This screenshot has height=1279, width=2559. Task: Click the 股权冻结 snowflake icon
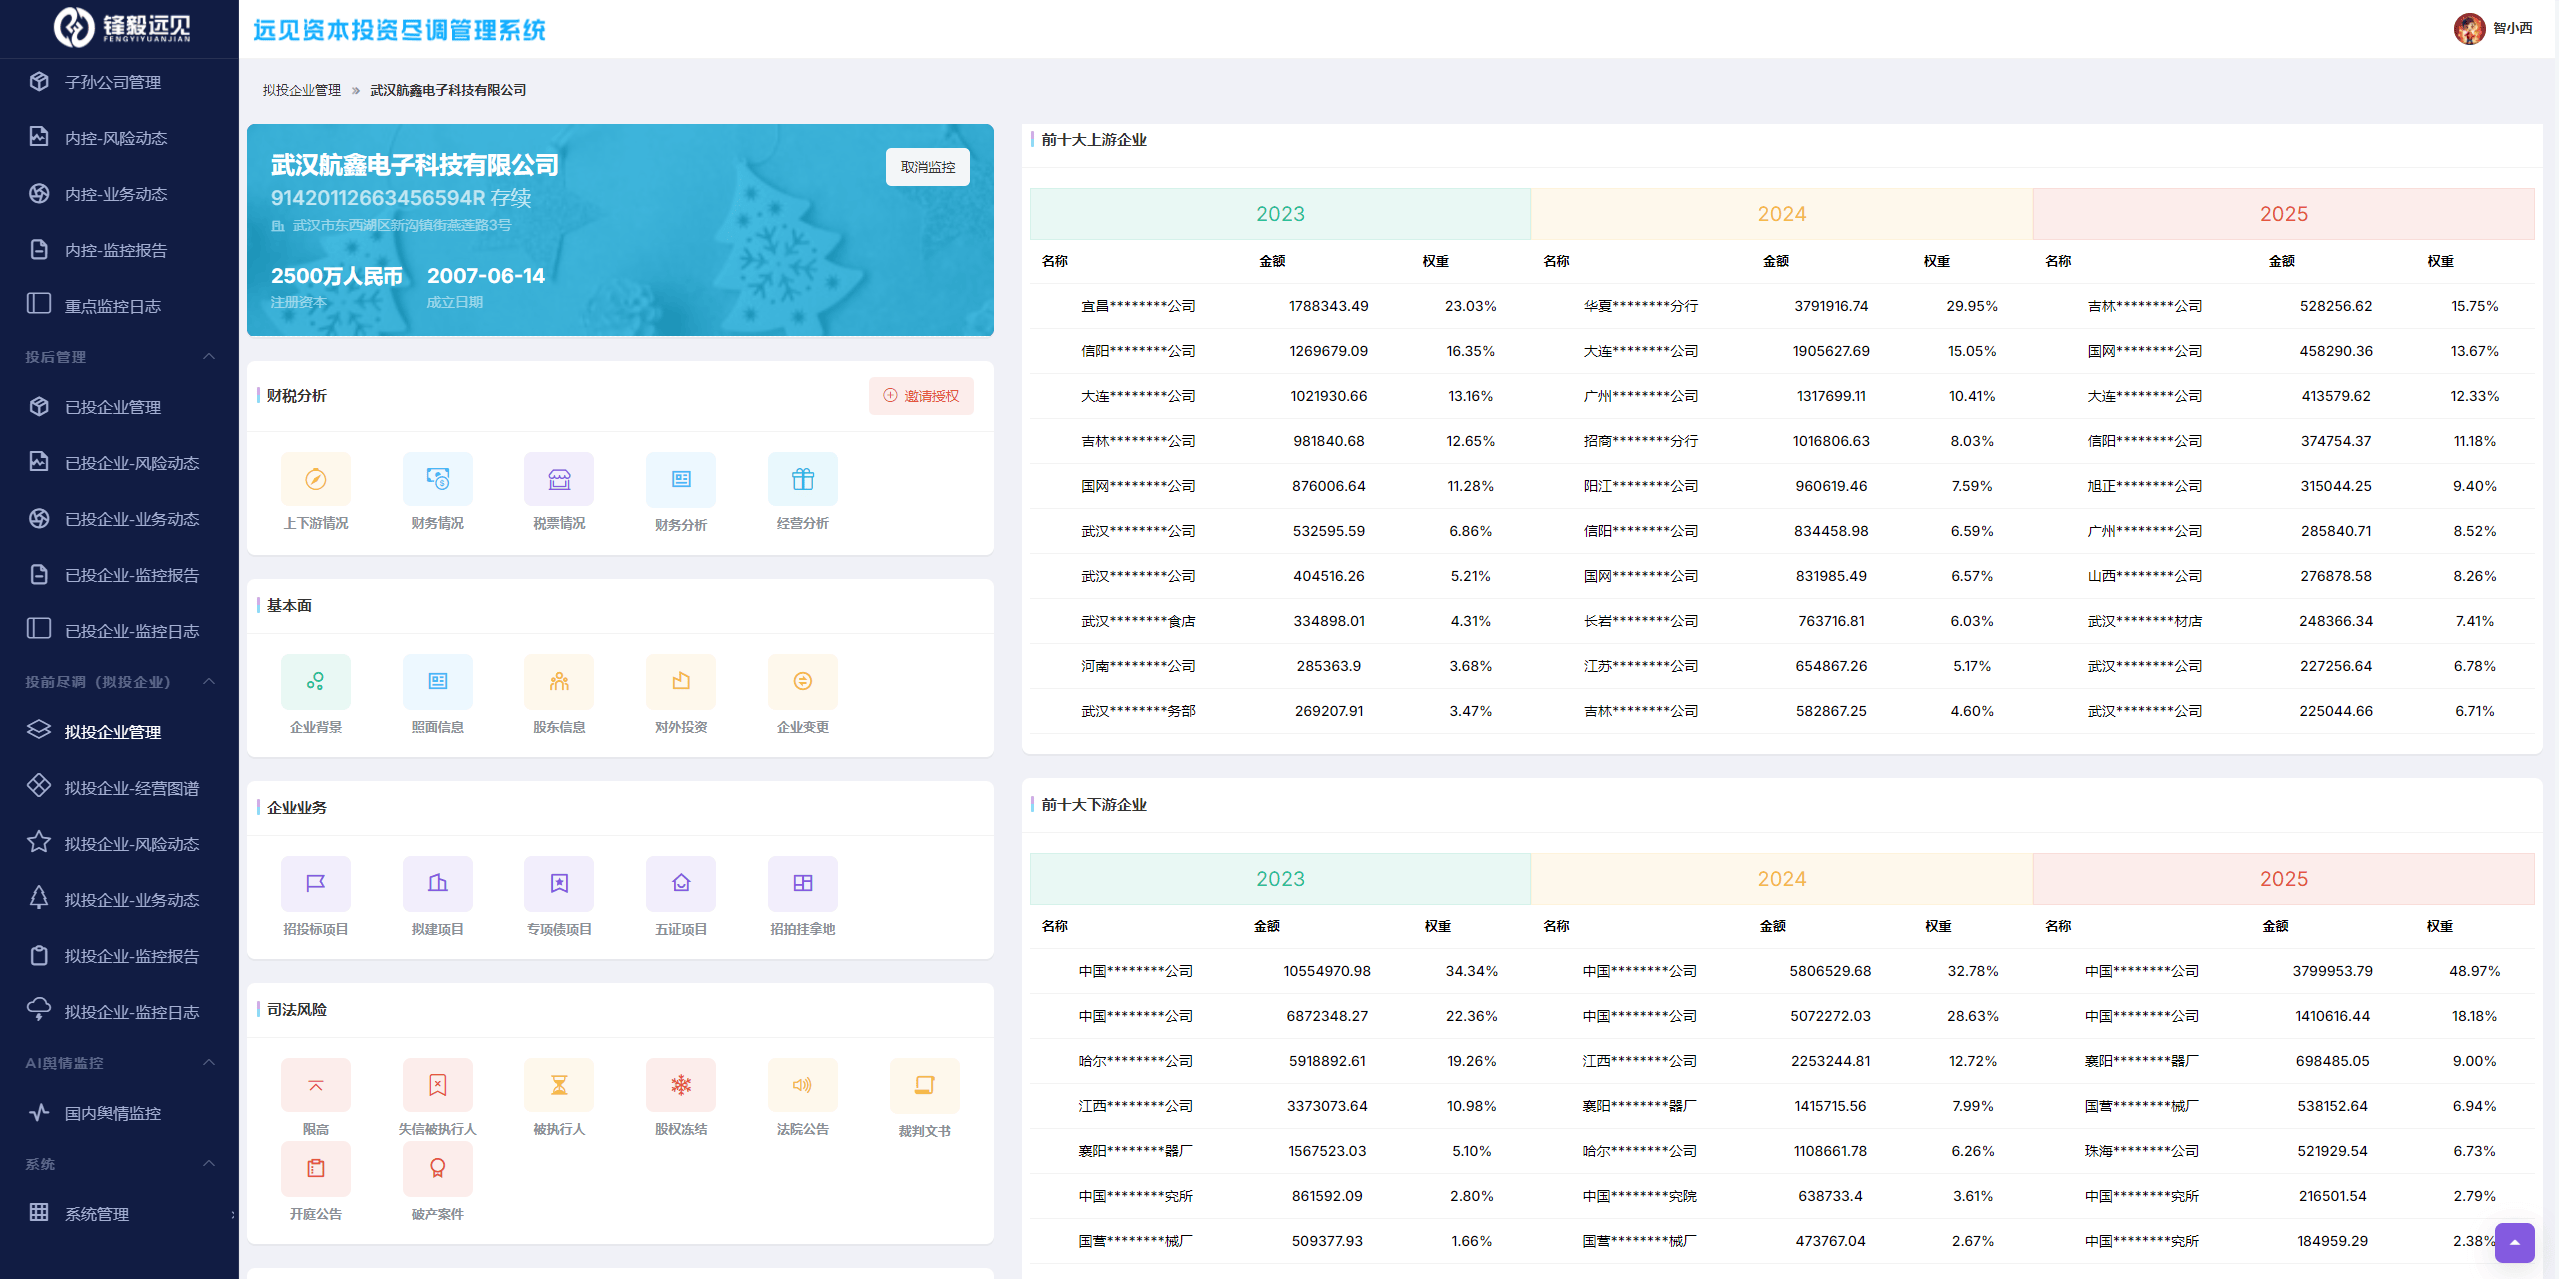point(680,1085)
